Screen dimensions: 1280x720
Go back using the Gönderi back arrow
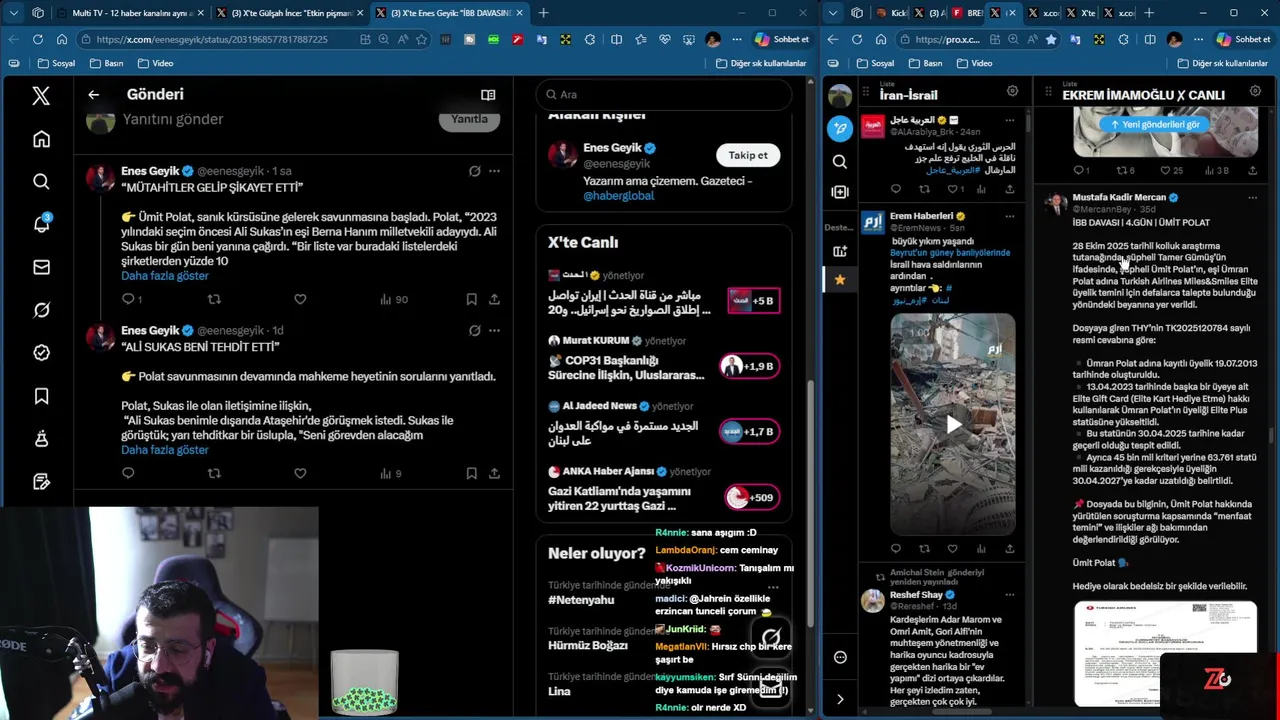pos(93,94)
